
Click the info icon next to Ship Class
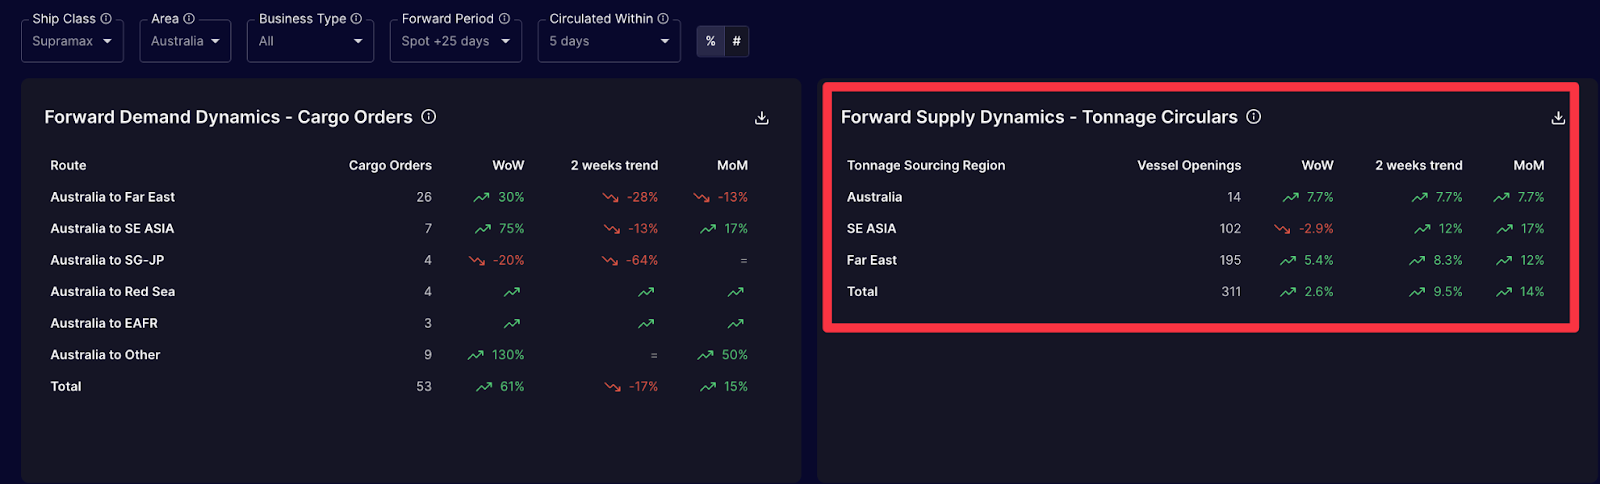click(x=106, y=19)
